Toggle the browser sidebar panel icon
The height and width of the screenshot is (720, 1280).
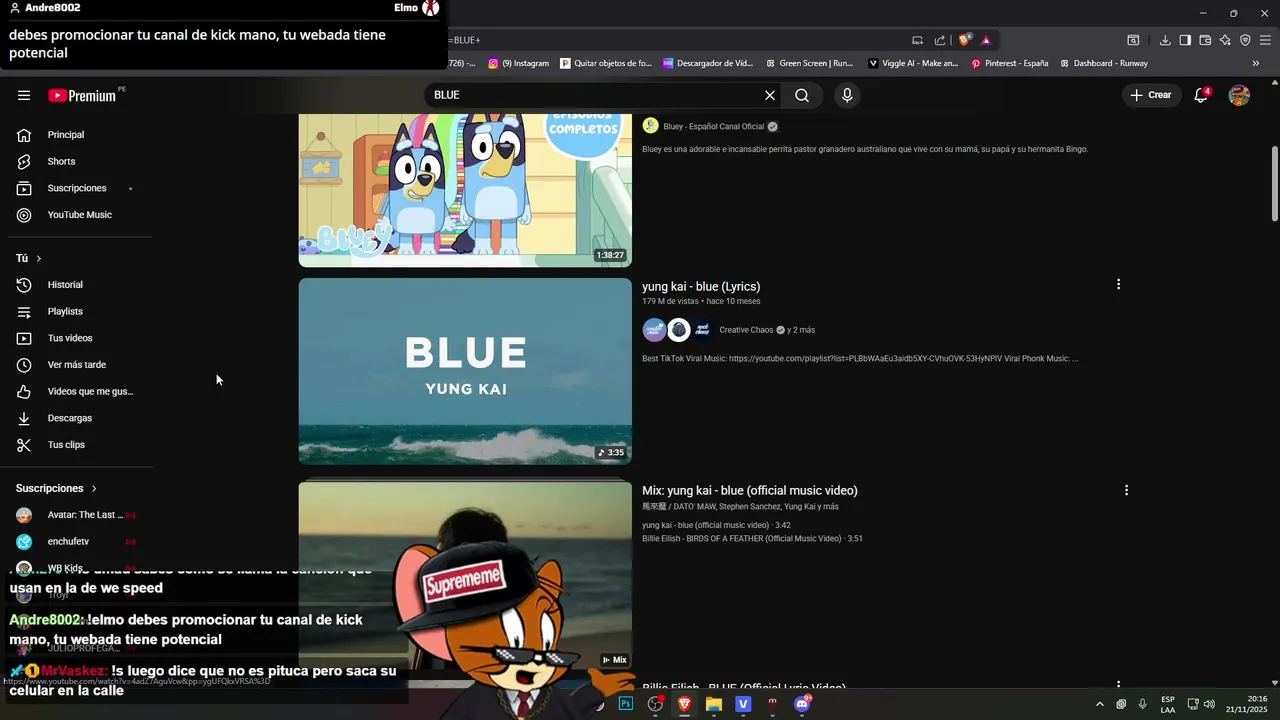tap(1185, 40)
